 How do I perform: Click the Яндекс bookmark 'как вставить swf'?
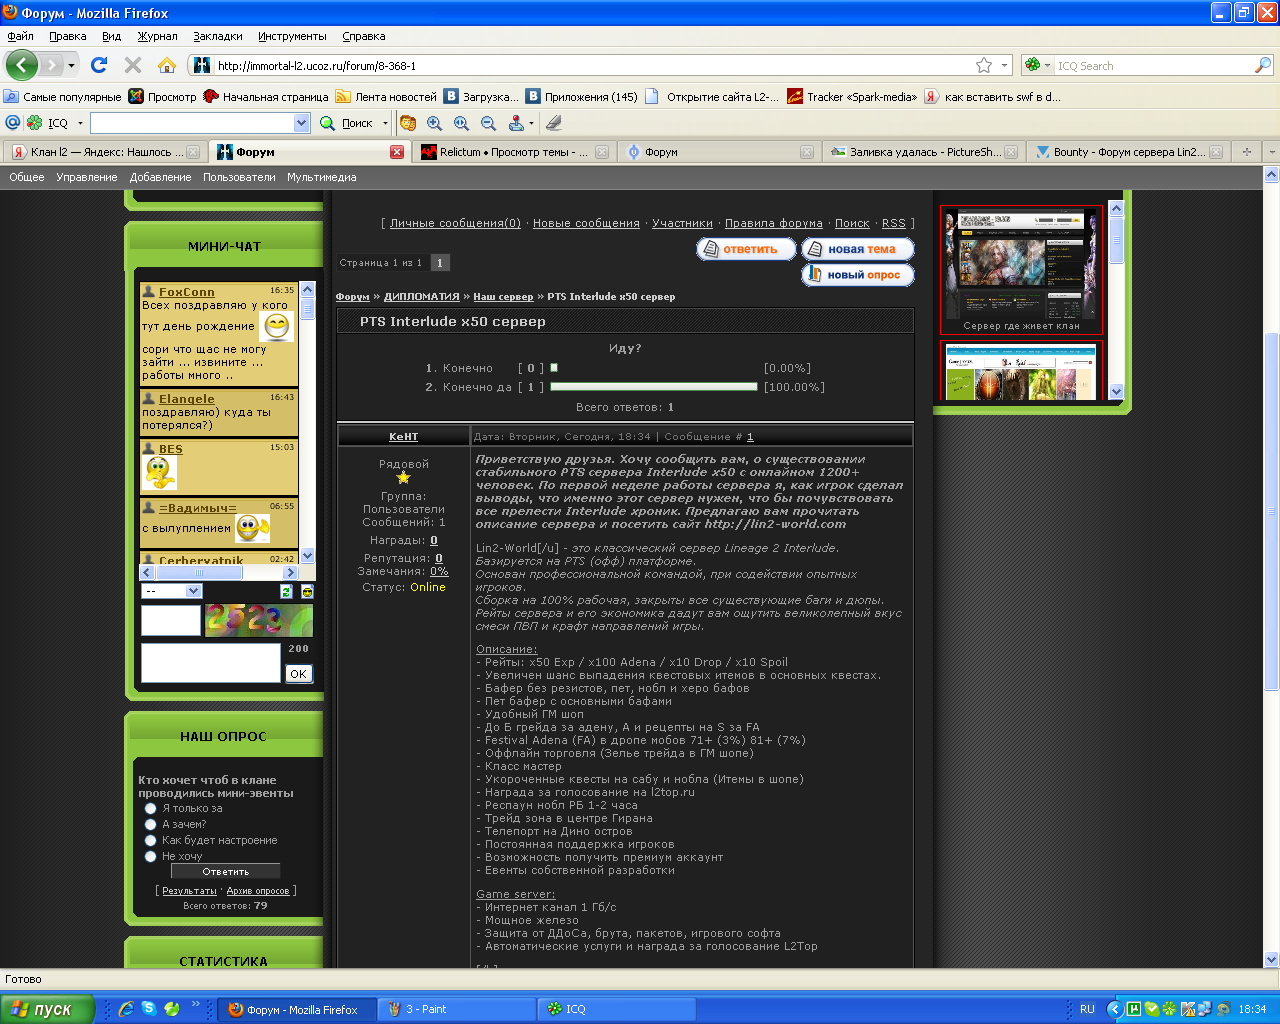pos(992,97)
